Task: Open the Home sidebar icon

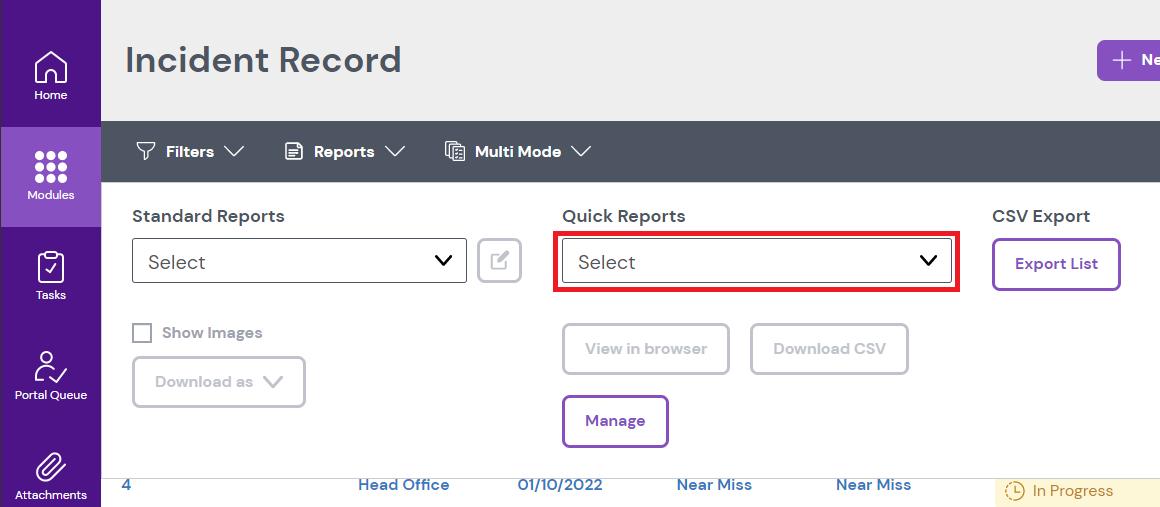Action: pos(50,69)
